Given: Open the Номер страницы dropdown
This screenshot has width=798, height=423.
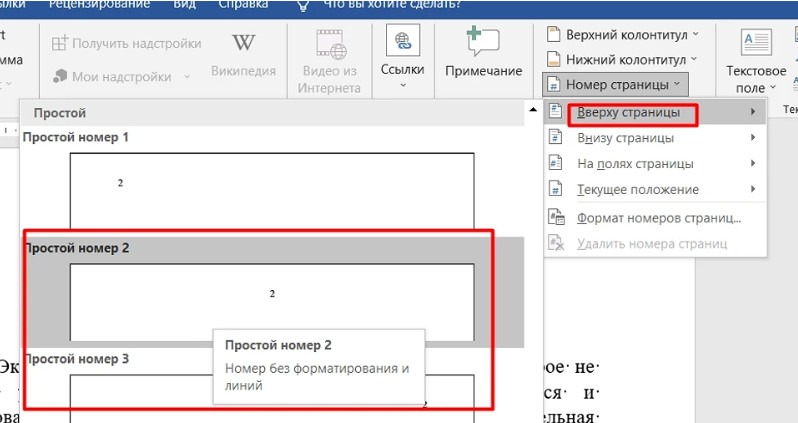Looking at the screenshot, I should pyautogui.click(x=615, y=84).
